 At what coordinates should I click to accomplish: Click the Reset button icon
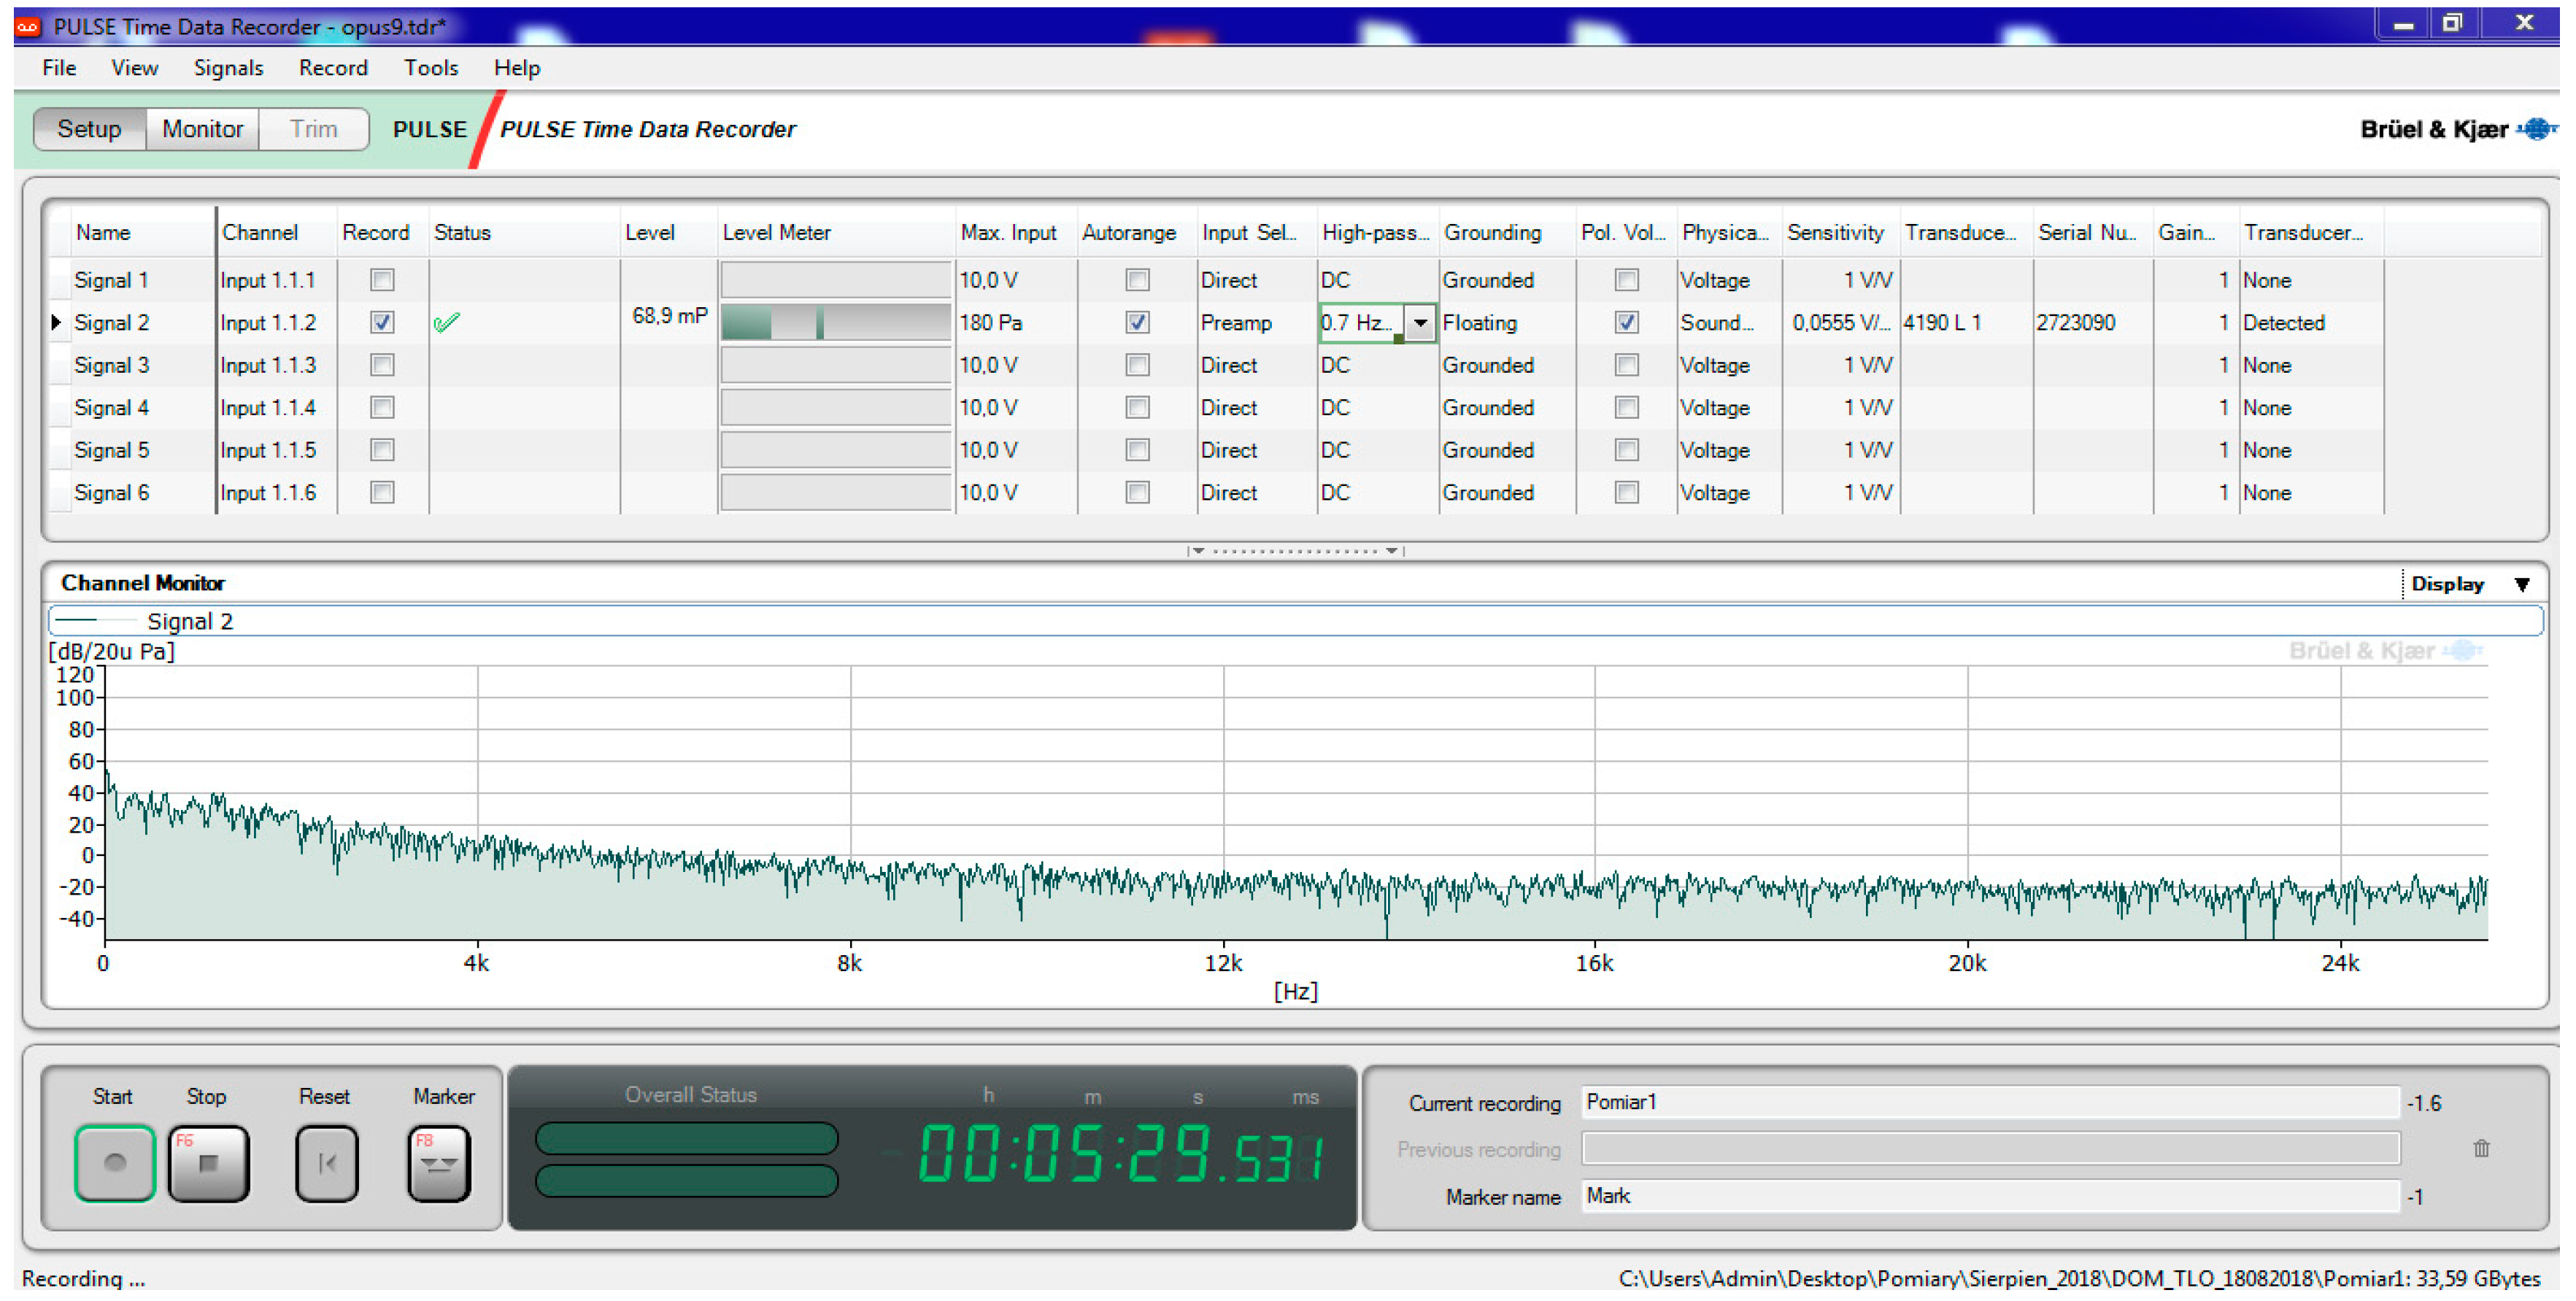pyautogui.click(x=326, y=1163)
